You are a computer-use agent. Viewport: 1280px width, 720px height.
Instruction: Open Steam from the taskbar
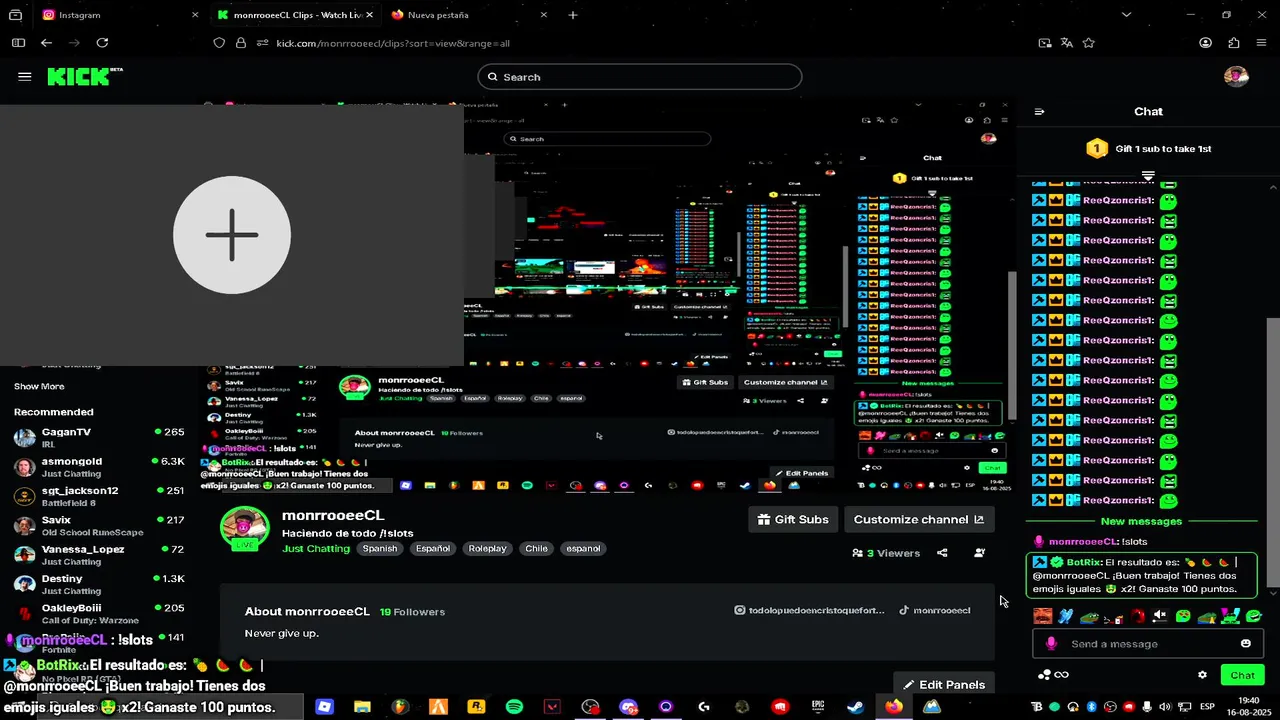pyautogui.click(x=856, y=707)
